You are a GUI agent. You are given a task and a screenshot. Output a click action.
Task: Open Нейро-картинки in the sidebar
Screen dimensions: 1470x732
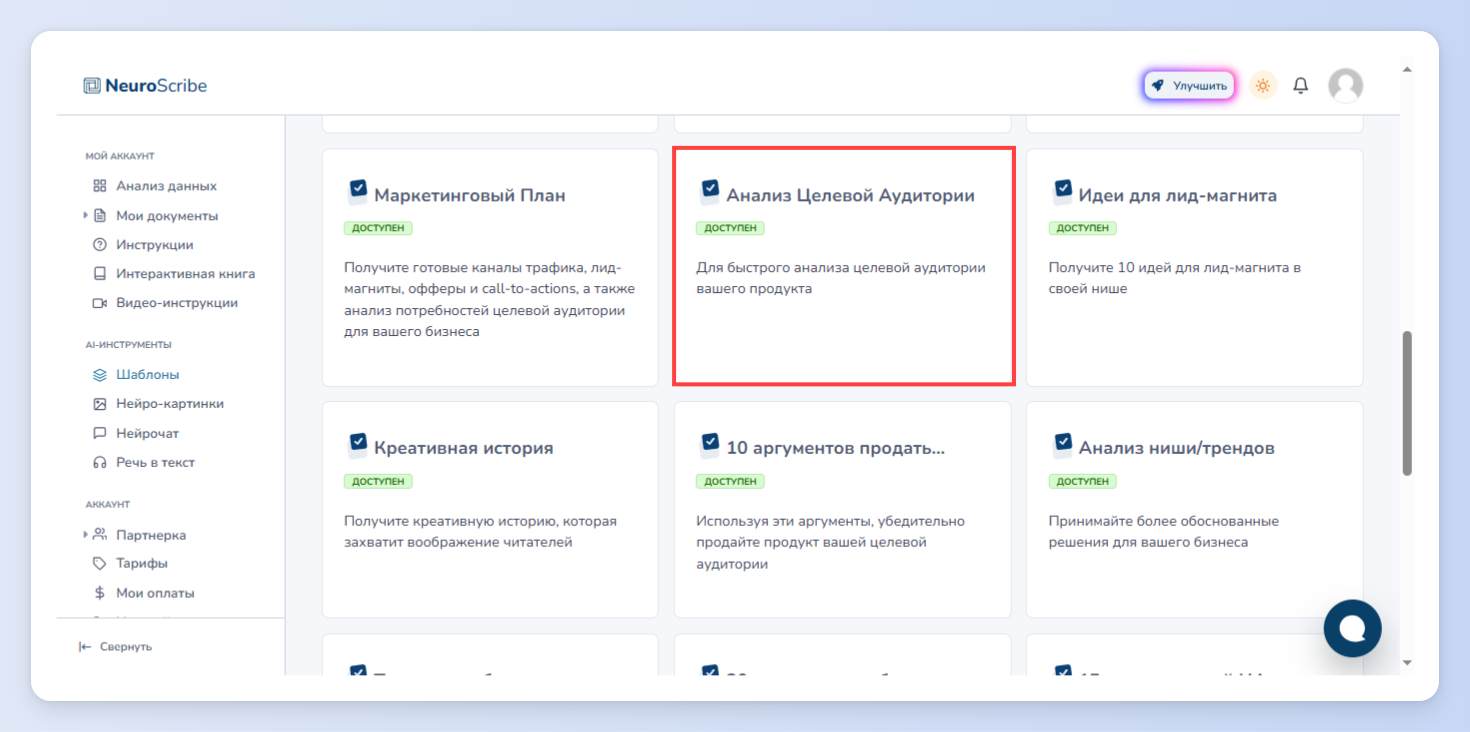click(170, 404)
